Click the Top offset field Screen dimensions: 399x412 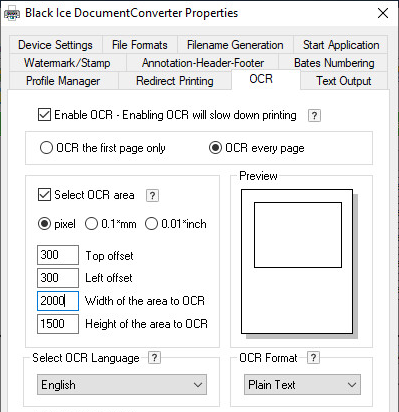point(58,255)
